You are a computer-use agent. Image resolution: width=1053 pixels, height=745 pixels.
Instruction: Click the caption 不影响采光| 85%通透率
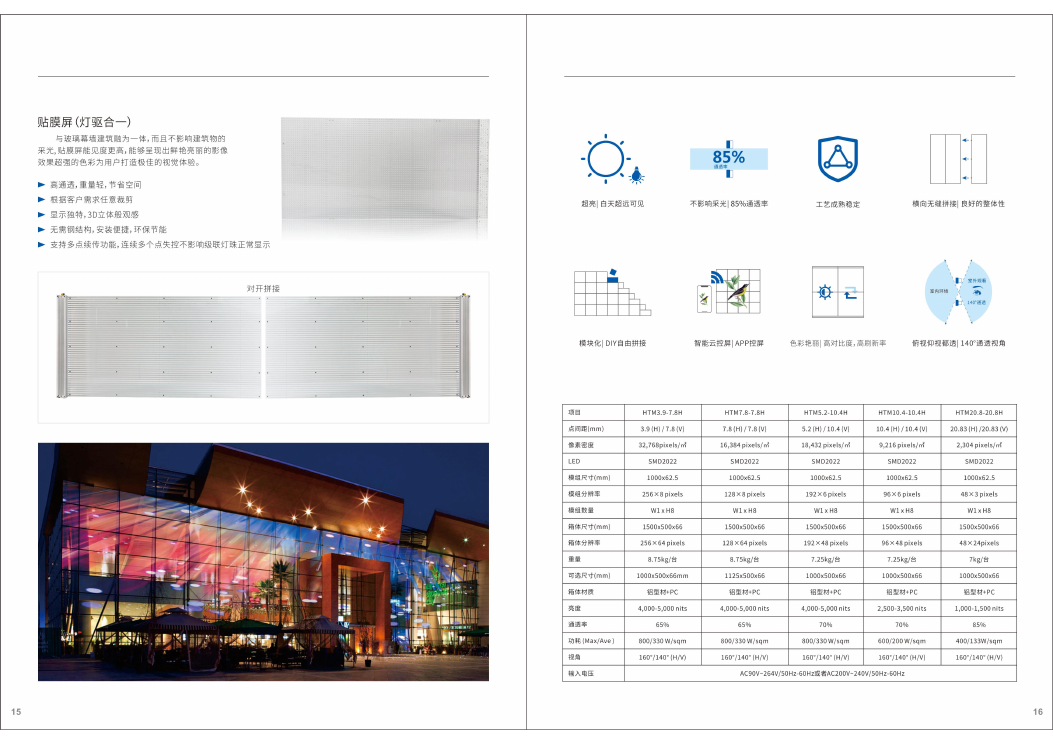pos(729,204)
